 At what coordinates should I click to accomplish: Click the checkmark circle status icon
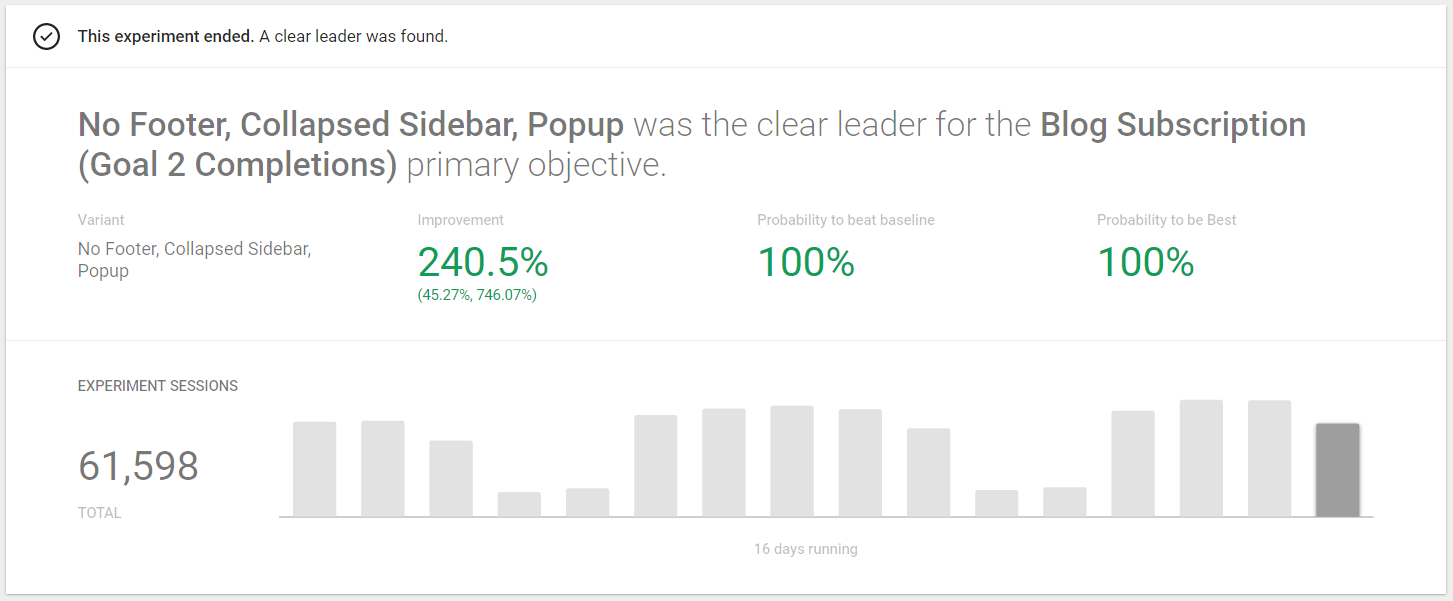[x=46, y=37]
